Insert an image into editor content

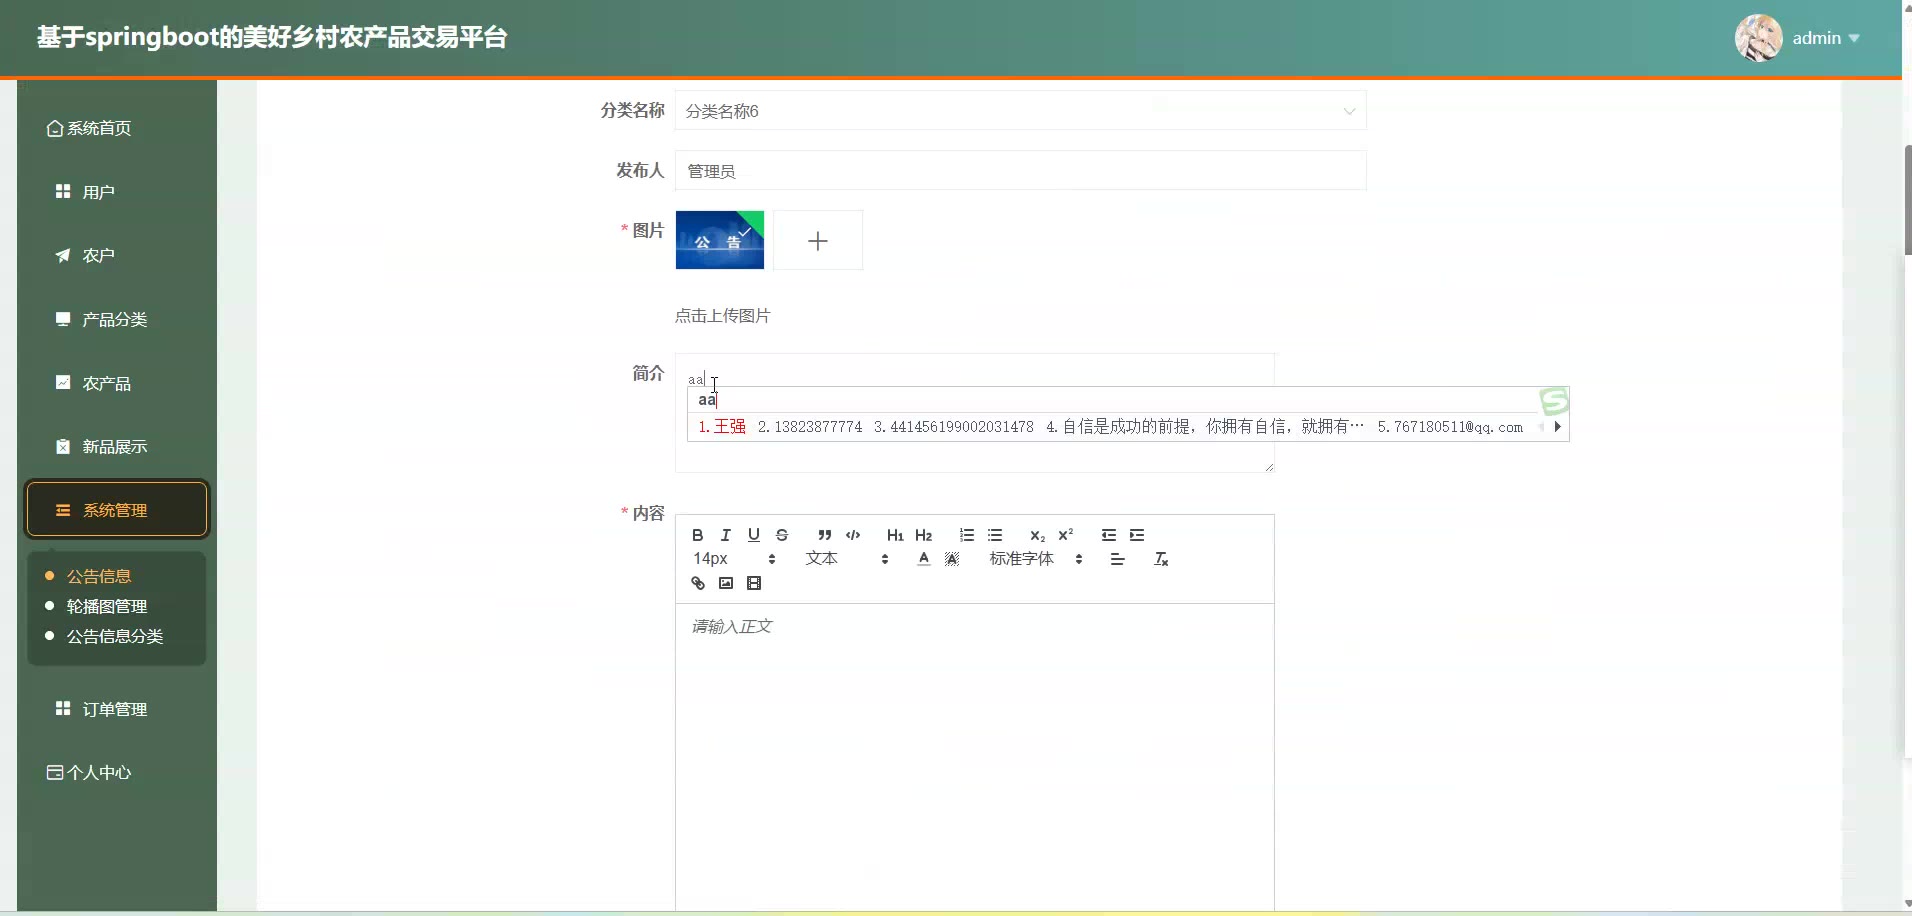(726, 583)
